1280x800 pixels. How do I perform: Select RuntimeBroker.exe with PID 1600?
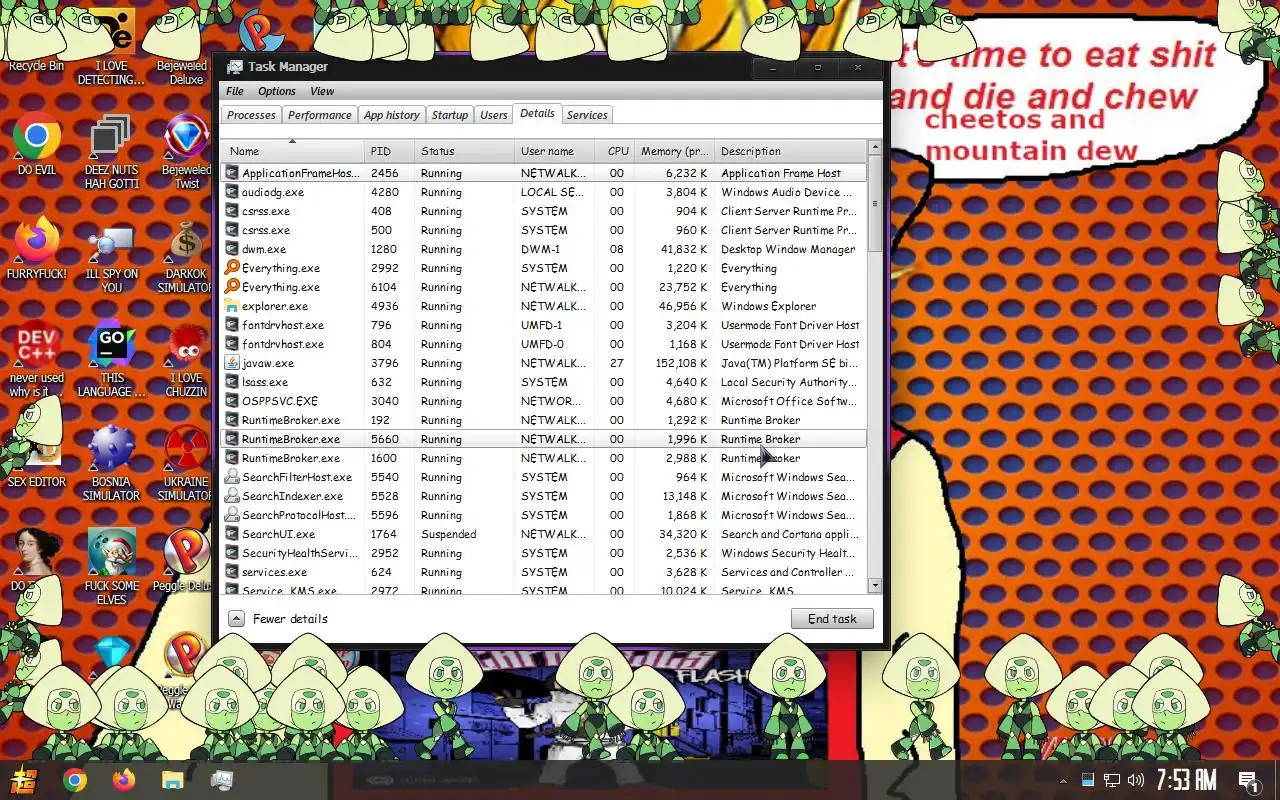pos(543,458)
